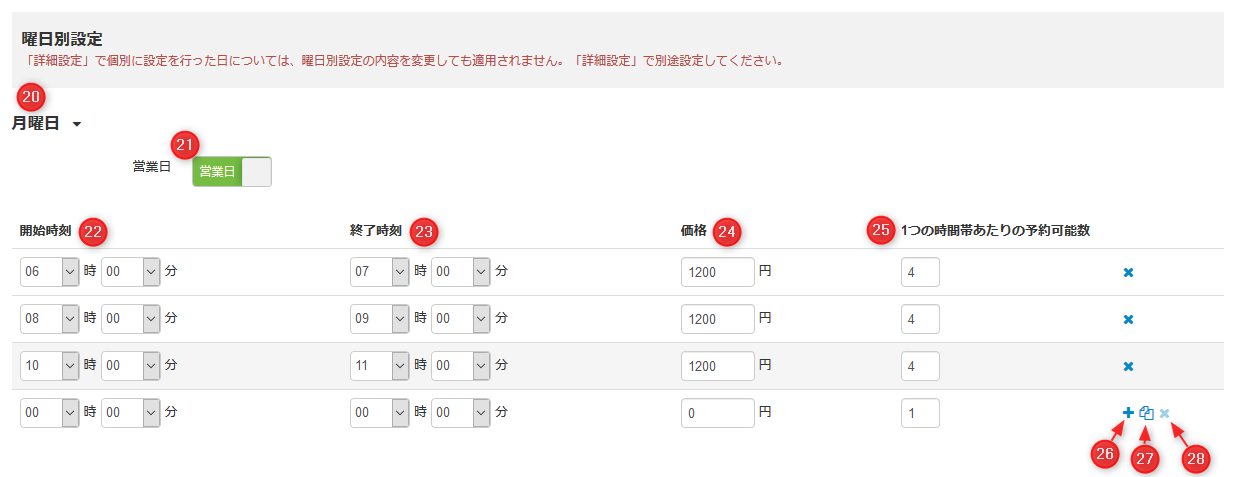
Task: Delete the 06:00 time slot row
Action: pos(1128,272)
